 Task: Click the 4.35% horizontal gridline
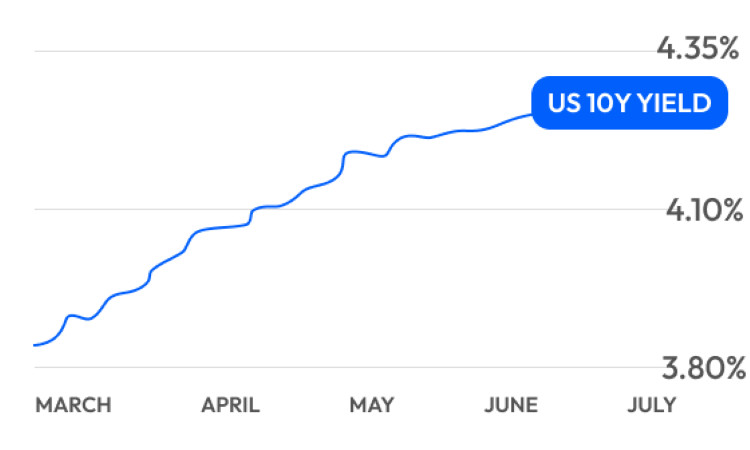(x=344, y=51)
